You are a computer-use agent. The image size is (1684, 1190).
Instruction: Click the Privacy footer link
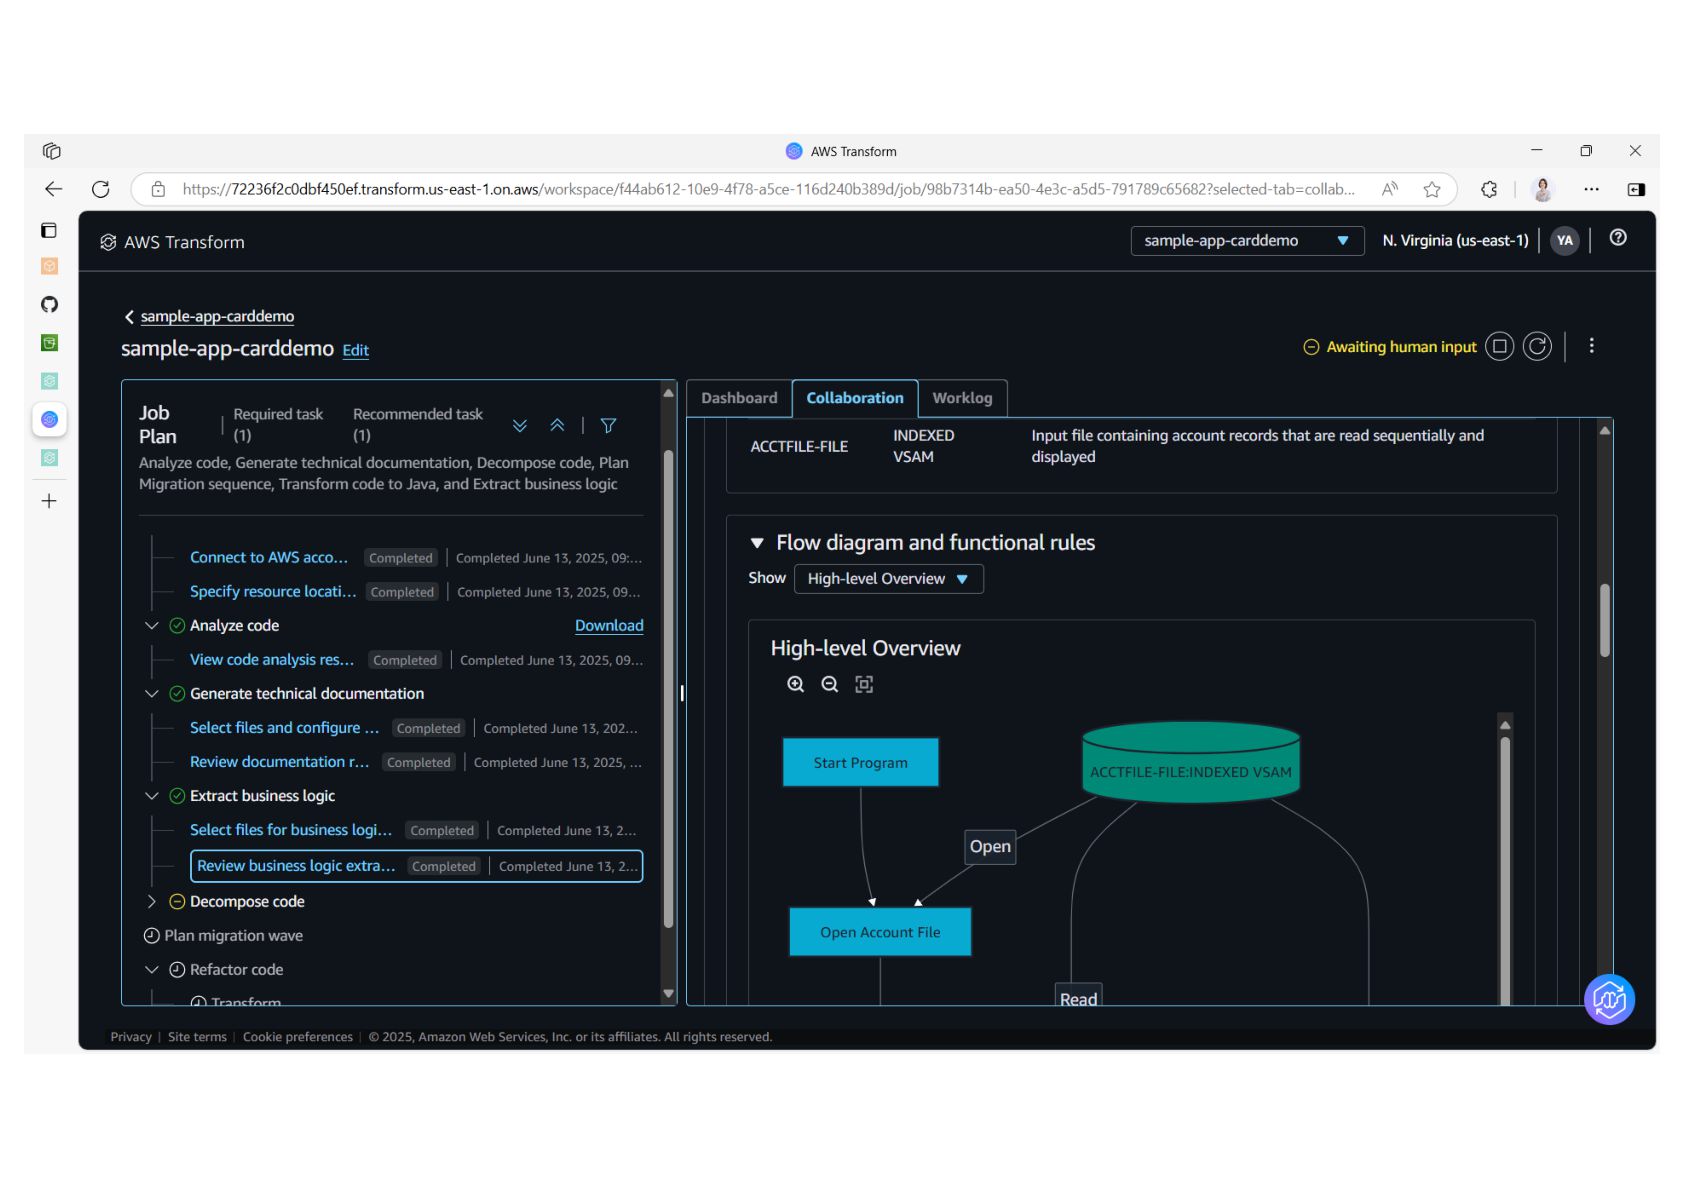pyautogui.click(x=131, y=1037)
